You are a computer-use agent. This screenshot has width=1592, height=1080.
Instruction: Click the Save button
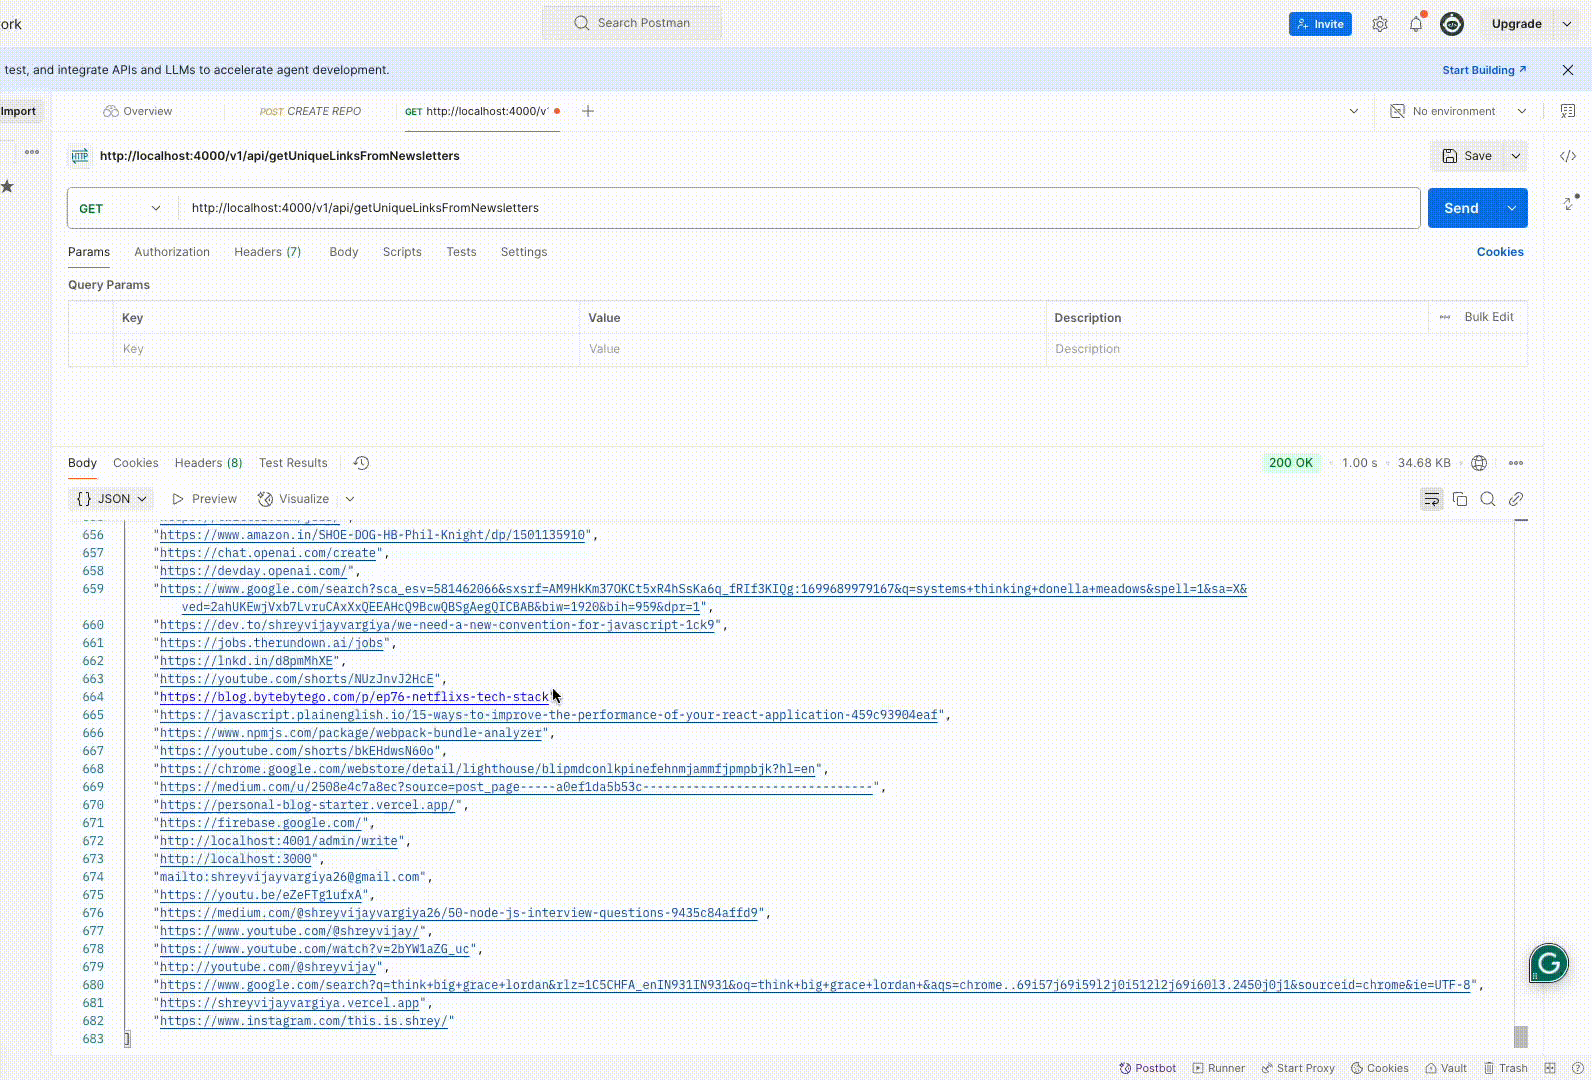tap(1467, 156)
